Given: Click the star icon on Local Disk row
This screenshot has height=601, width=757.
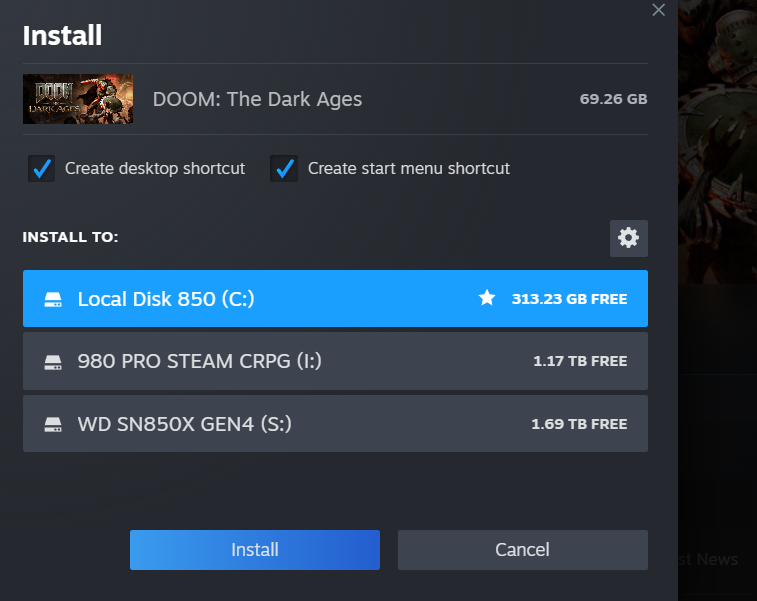Looking at the screenshot, I should pos(487,298).
